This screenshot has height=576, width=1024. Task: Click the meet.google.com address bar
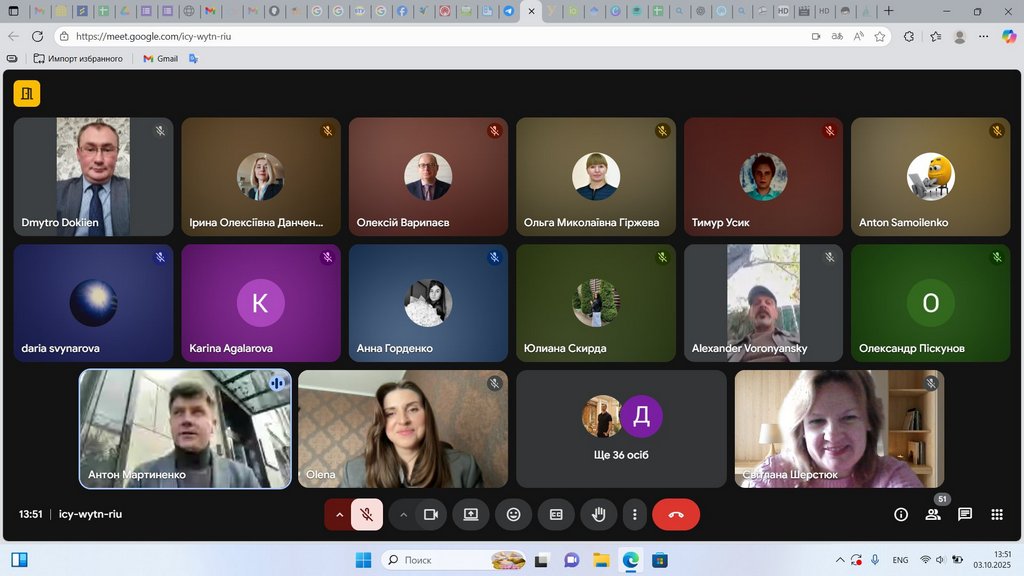pyautogui.click(x=400, y=36)
